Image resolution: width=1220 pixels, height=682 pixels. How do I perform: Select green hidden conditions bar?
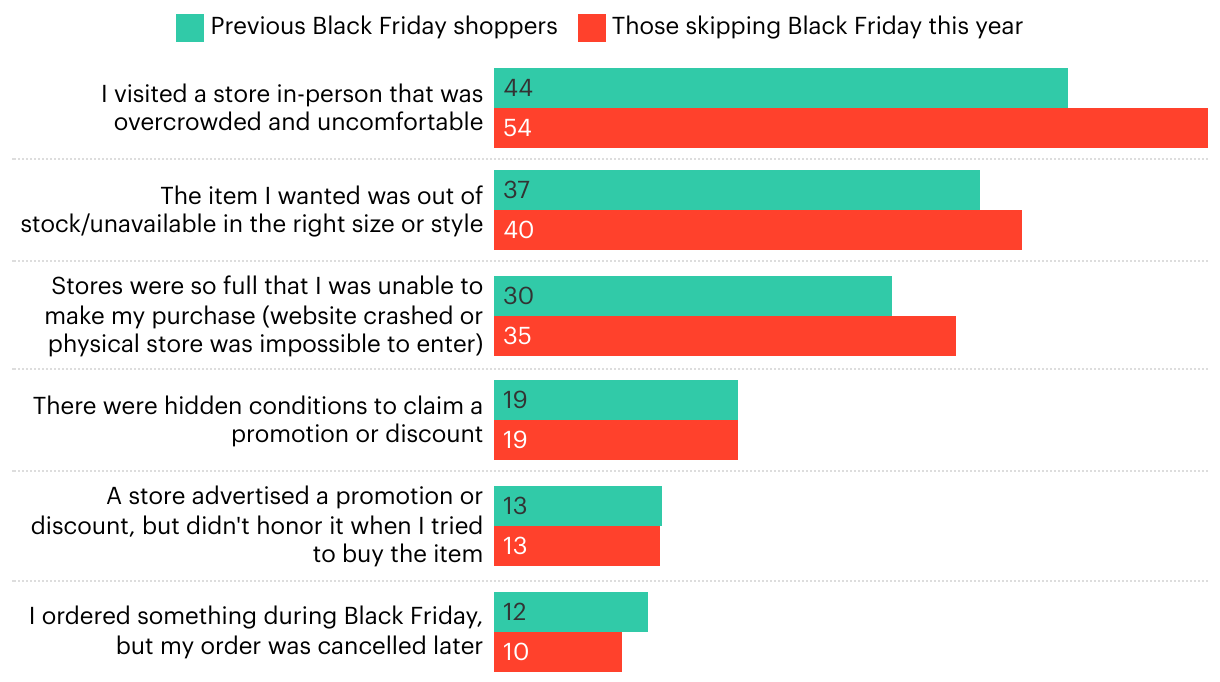[615, 400]
